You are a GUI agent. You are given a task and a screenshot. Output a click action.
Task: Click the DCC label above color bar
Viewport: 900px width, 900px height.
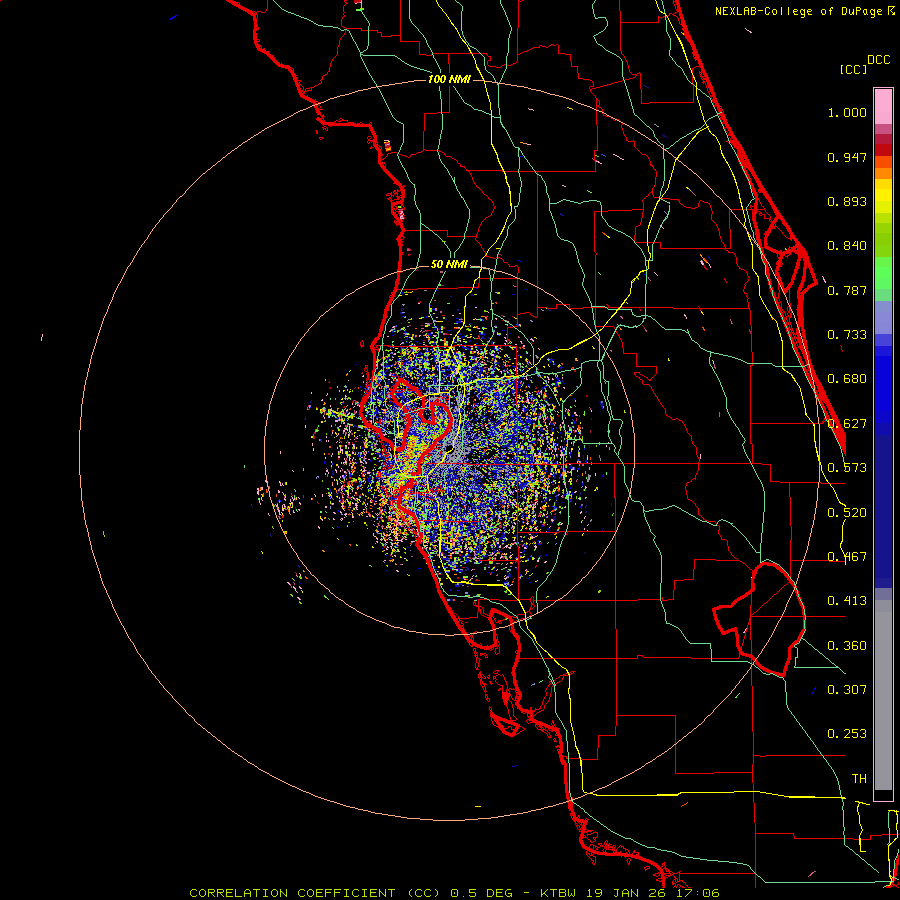(x=878, y=60)
